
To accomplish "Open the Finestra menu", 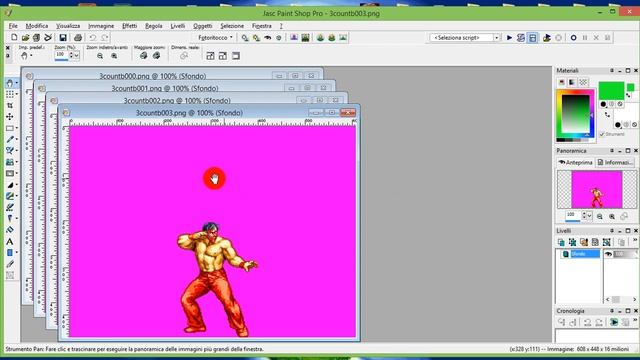I will coord(262,26).
